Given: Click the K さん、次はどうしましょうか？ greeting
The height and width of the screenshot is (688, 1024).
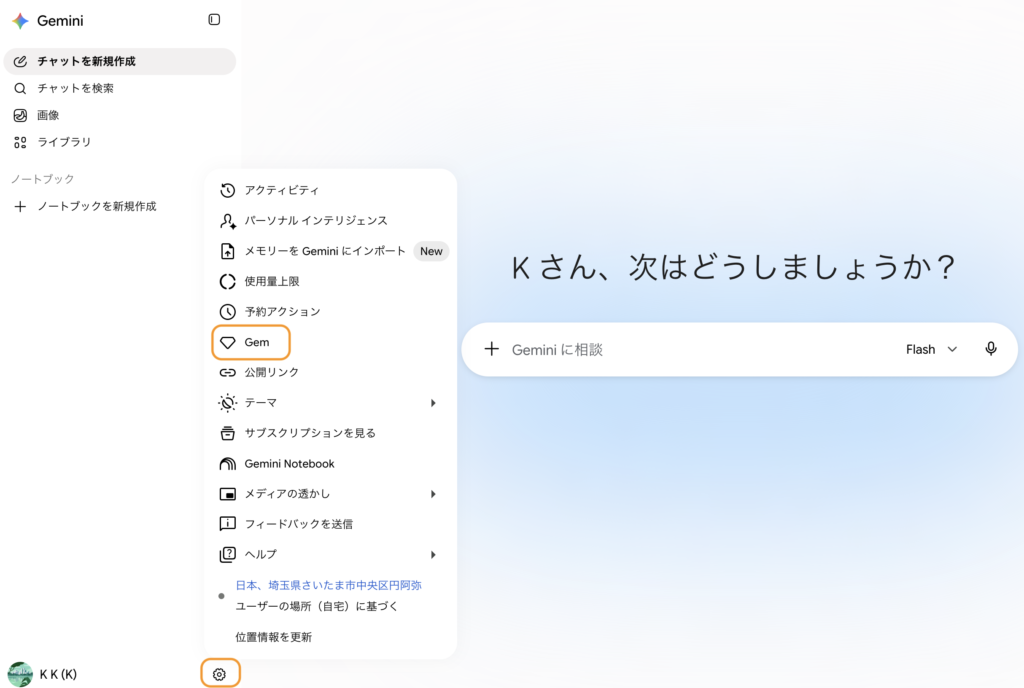Looking at the screenshot, I should 733,268.
